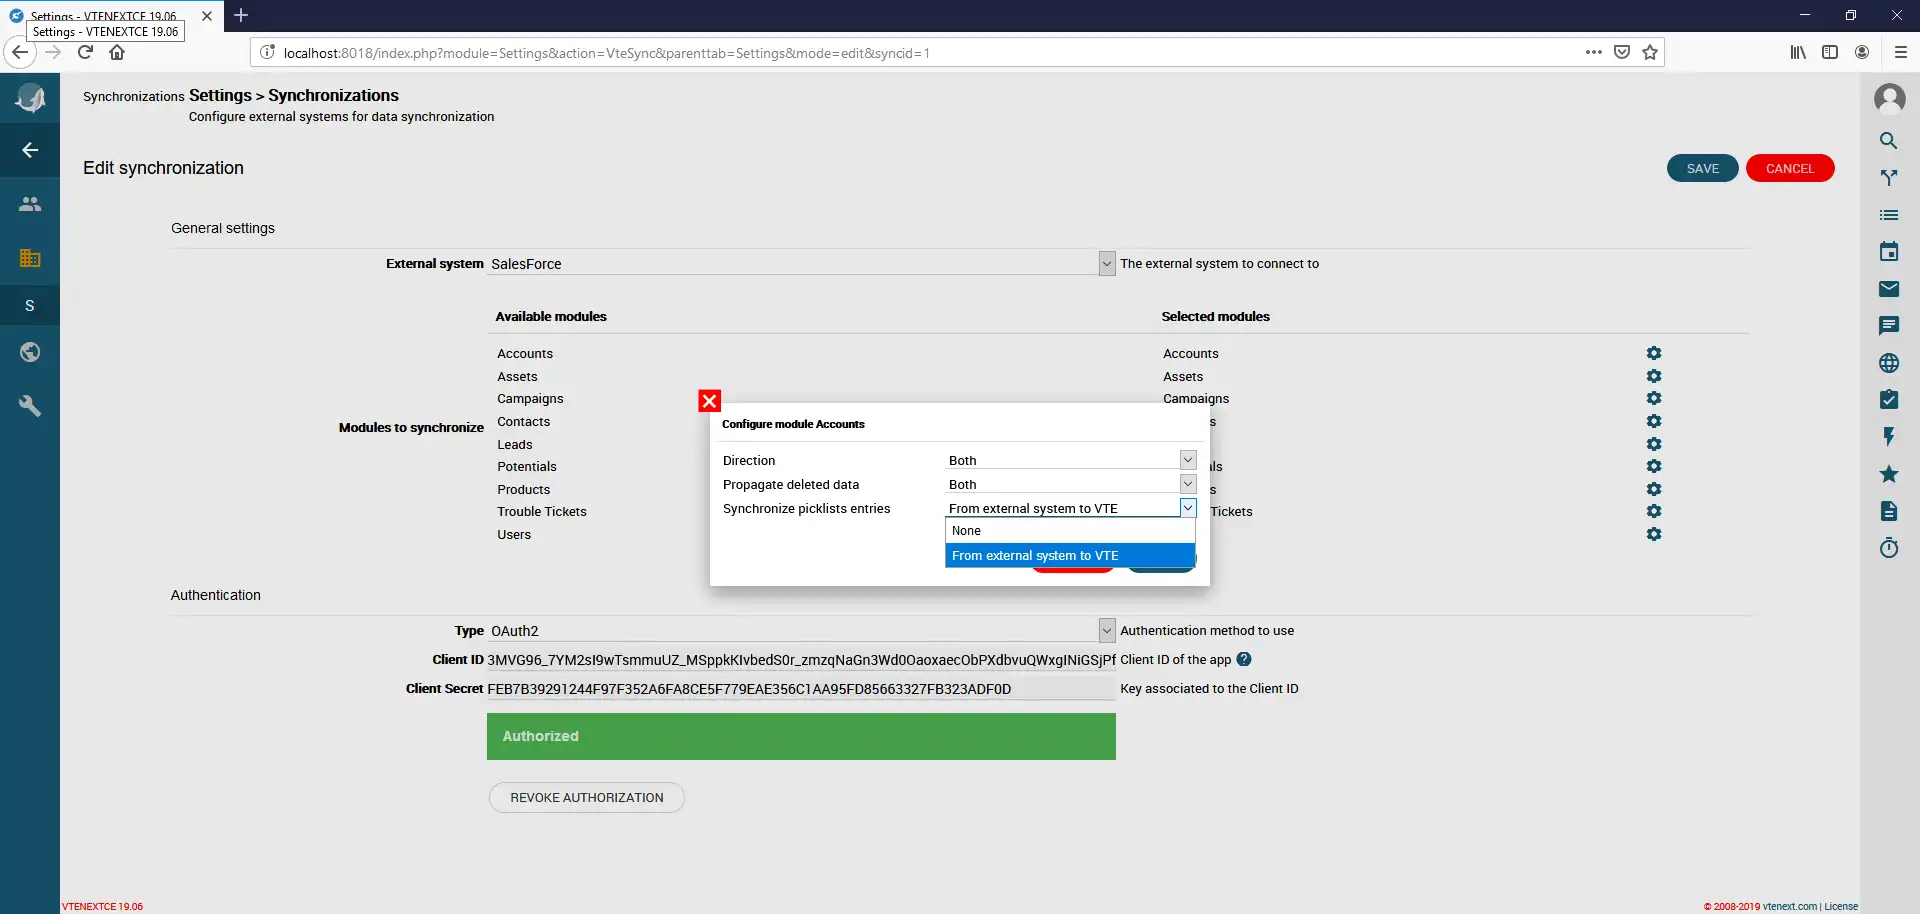Open the people group icon in left sidebar

[30, 204]
